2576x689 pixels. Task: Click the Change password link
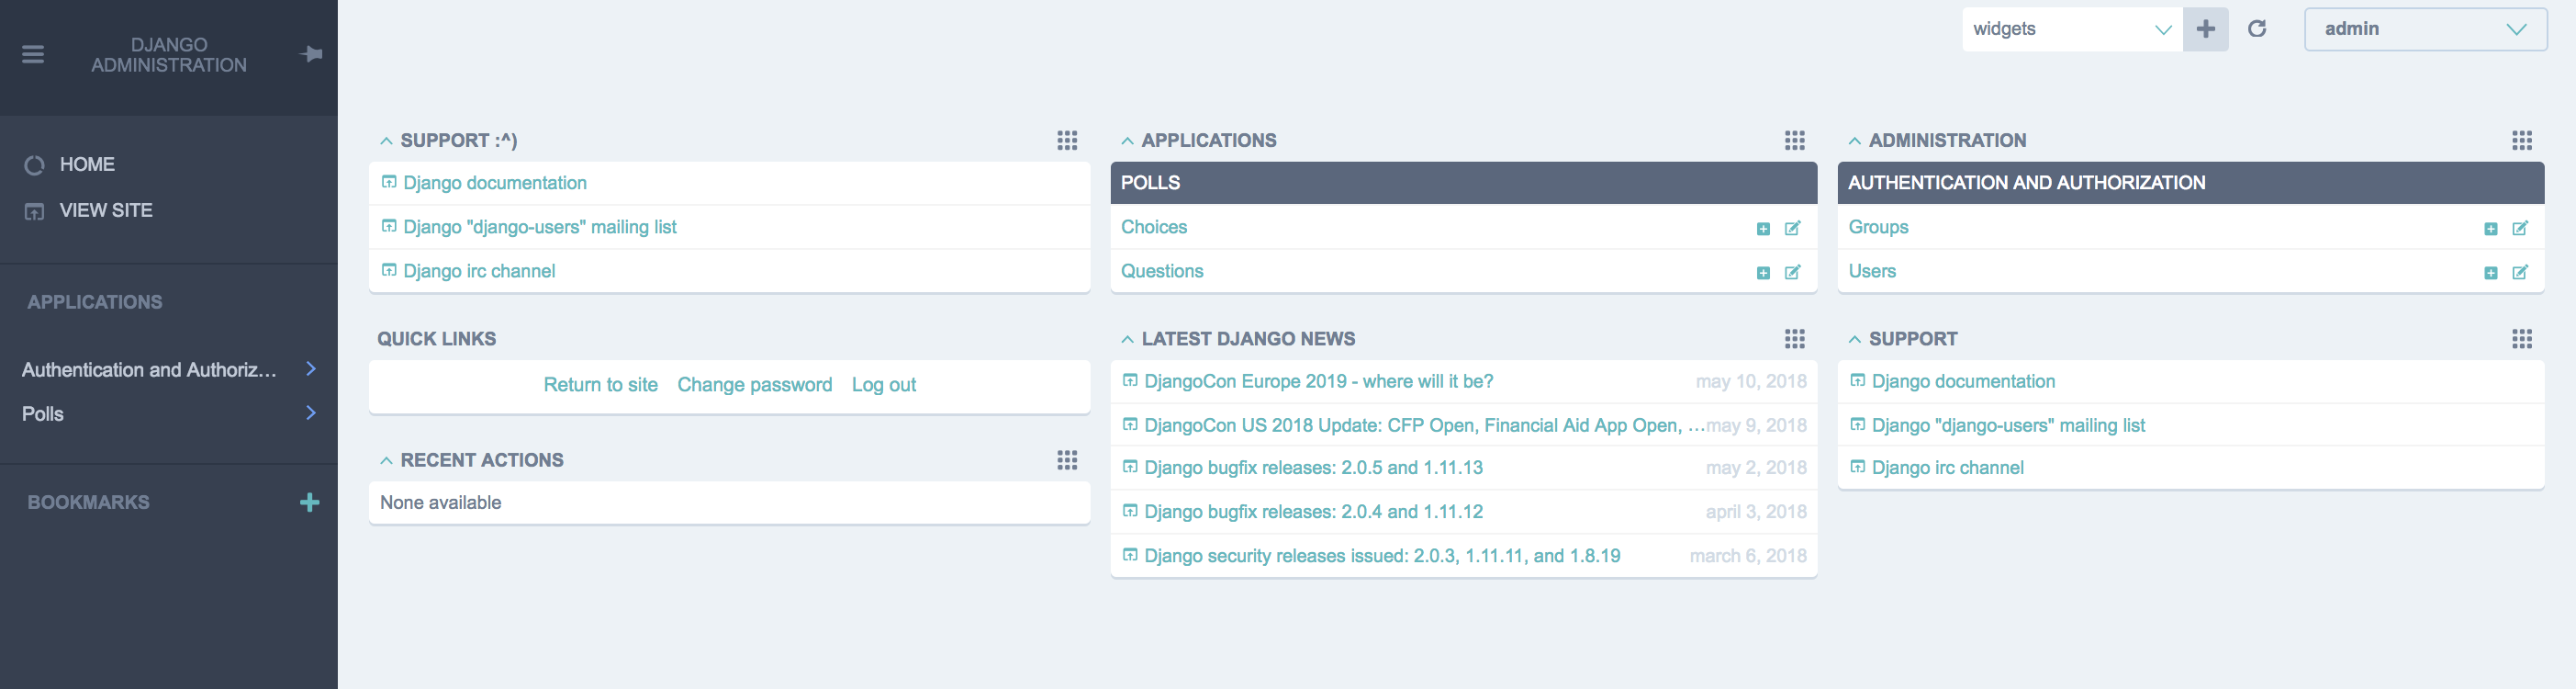pyautogui.click(x=754, y=385)
